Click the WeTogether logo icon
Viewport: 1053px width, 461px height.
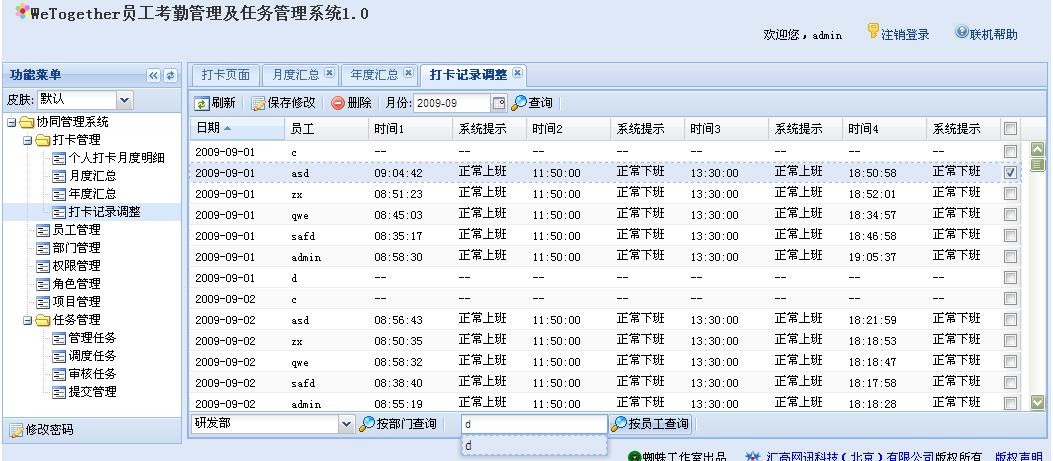tap(22, 11)
